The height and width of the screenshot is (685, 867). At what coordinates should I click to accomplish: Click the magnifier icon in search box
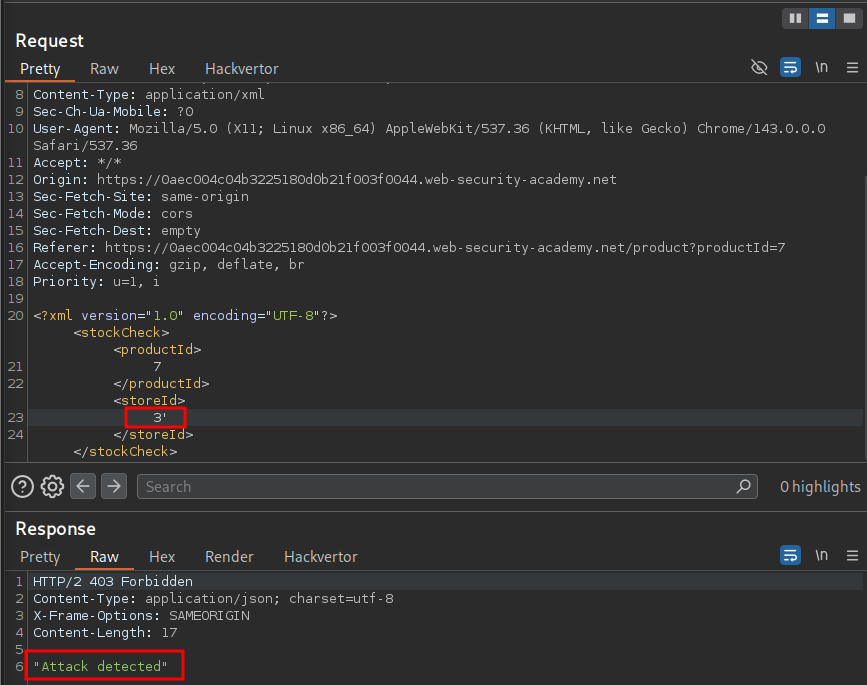744,486
